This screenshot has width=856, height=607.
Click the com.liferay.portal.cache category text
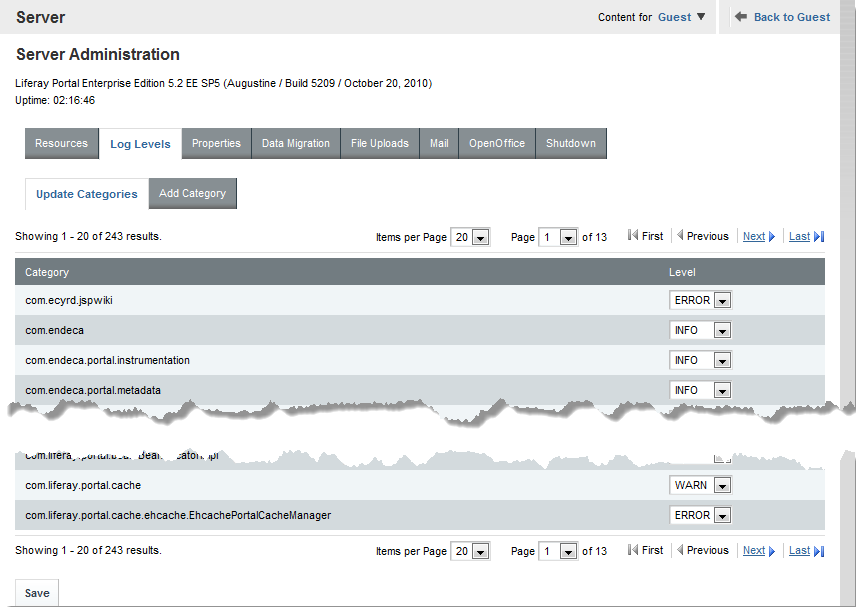coord(83,485)
